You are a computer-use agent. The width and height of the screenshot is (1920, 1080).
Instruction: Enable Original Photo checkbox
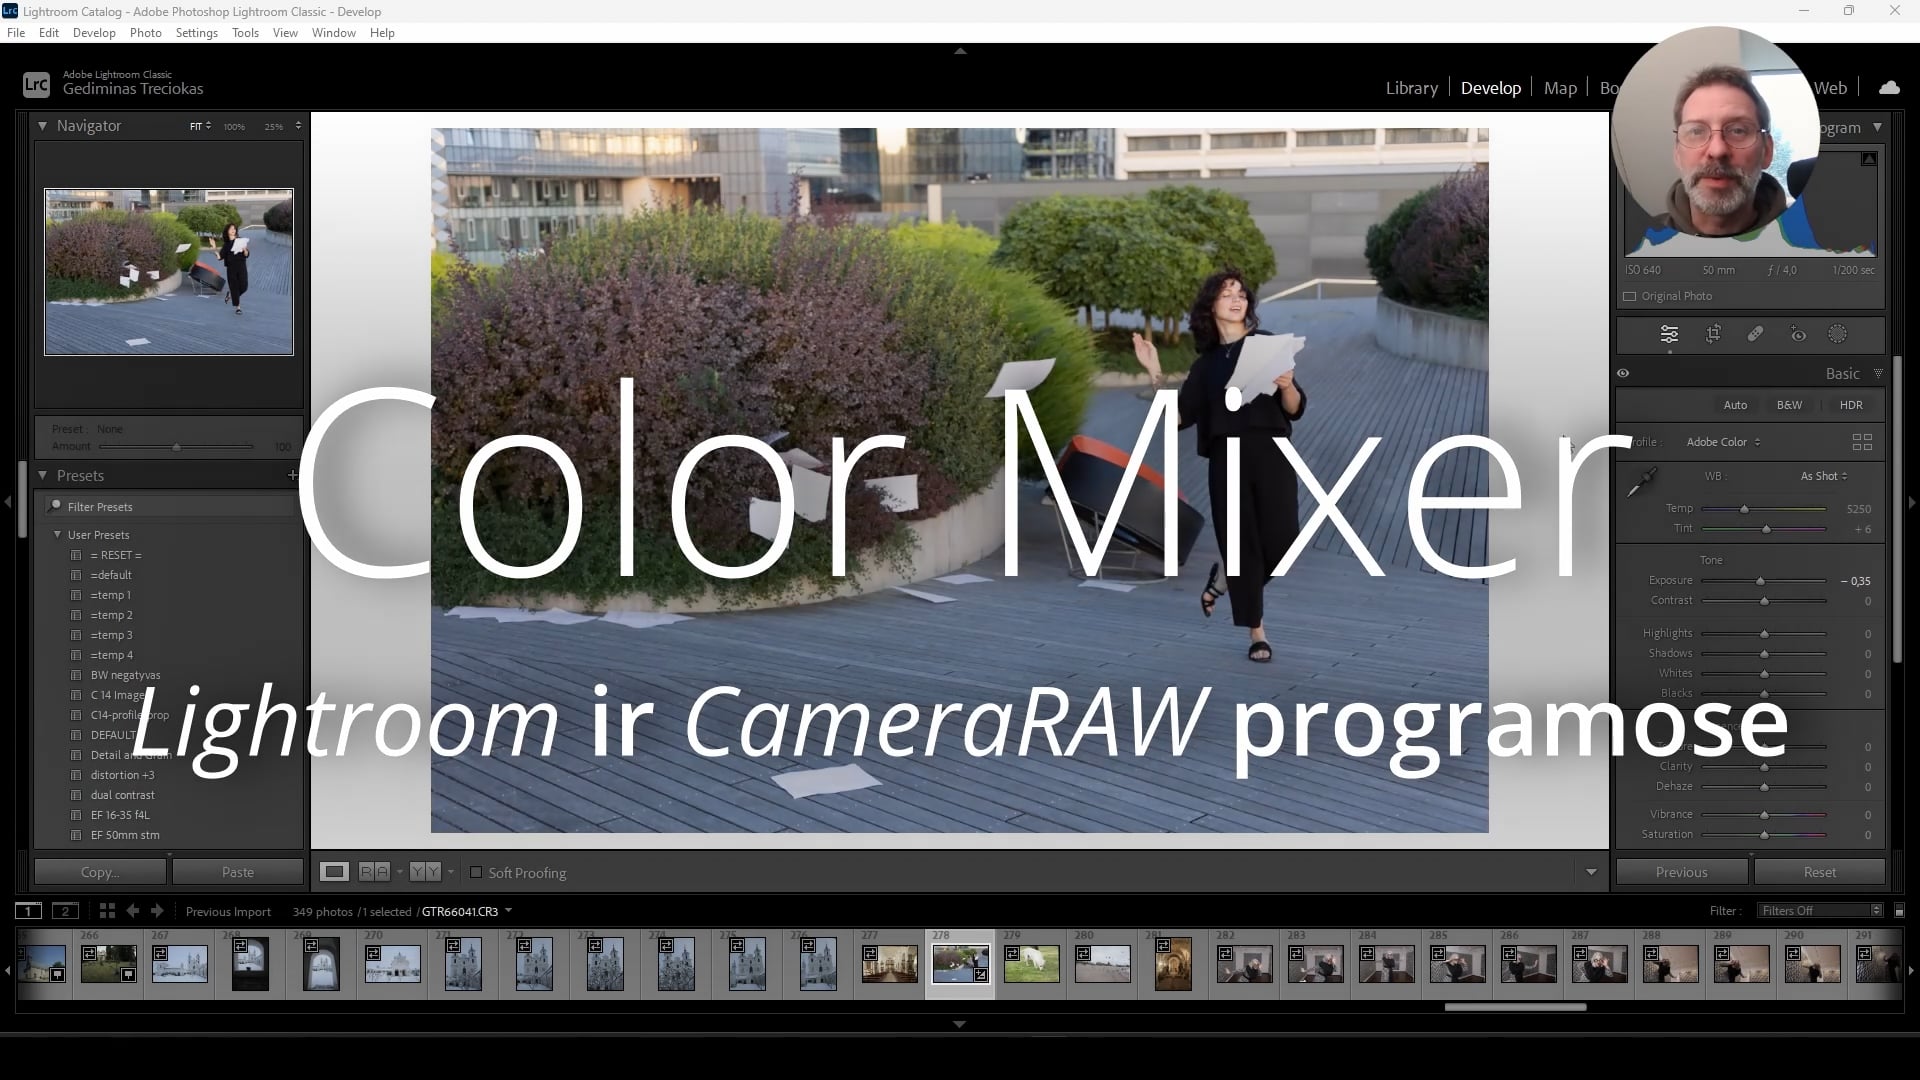point(1630,296)
